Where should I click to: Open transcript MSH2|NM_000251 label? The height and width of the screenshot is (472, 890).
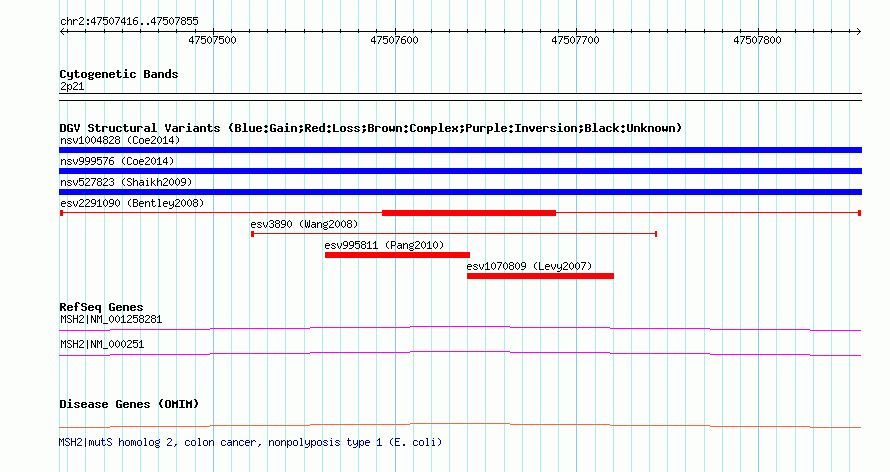pyautogui.click(x=102, y=344)
